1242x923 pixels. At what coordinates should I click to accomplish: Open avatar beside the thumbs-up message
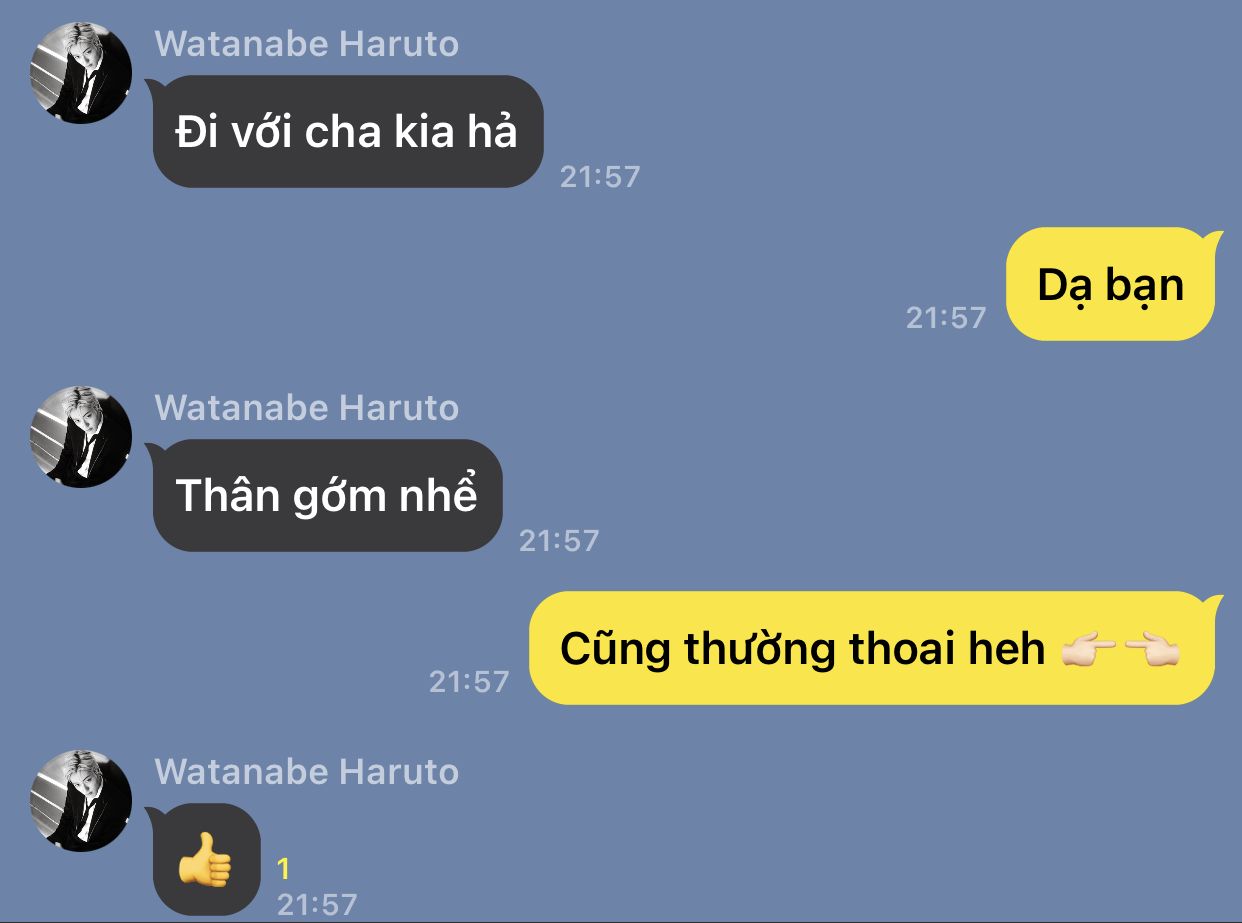click(81, 800)
